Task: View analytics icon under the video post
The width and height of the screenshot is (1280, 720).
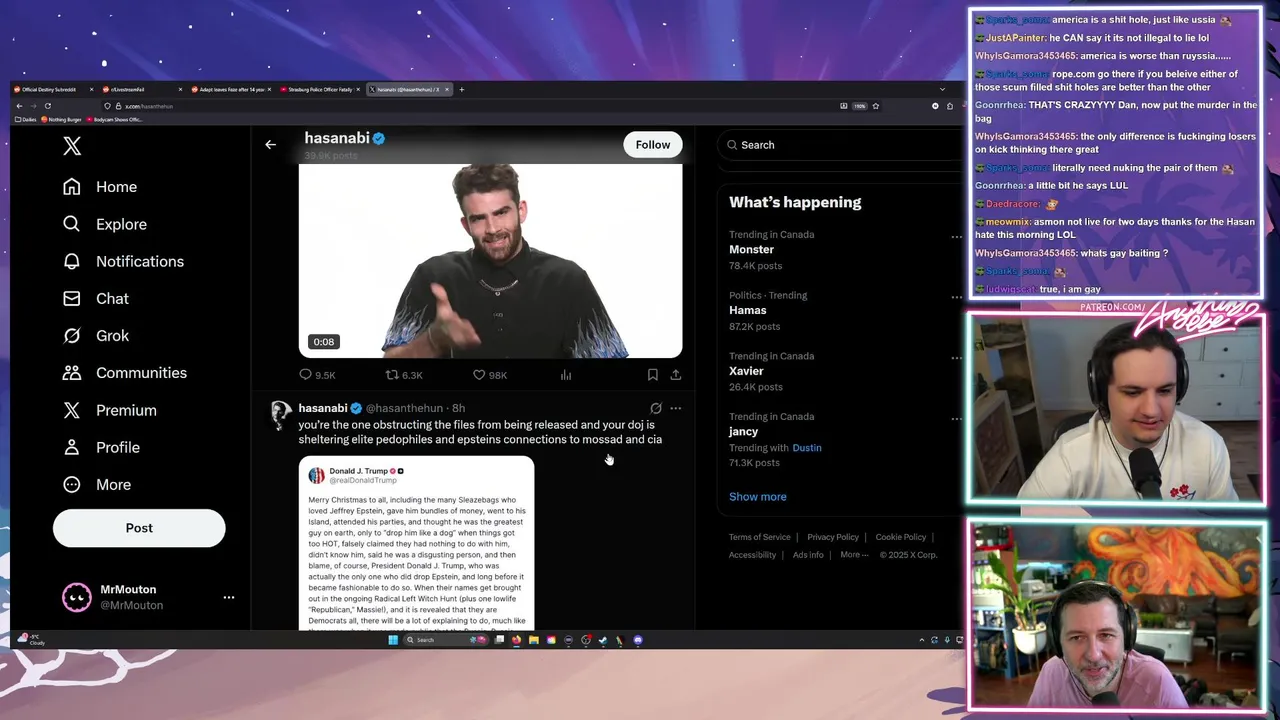Action: (x=566, y=375)
